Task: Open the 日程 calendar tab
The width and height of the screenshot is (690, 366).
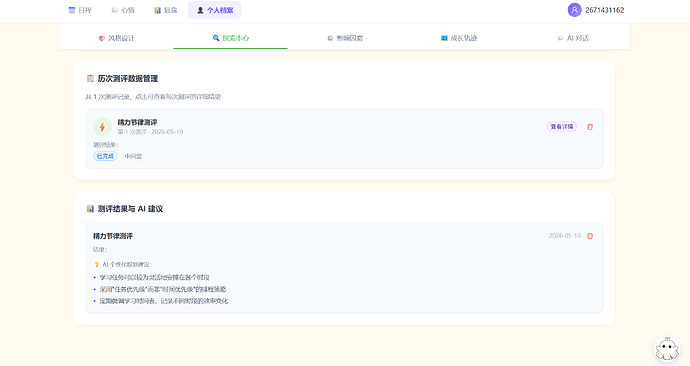Action: tap(80, 10)
